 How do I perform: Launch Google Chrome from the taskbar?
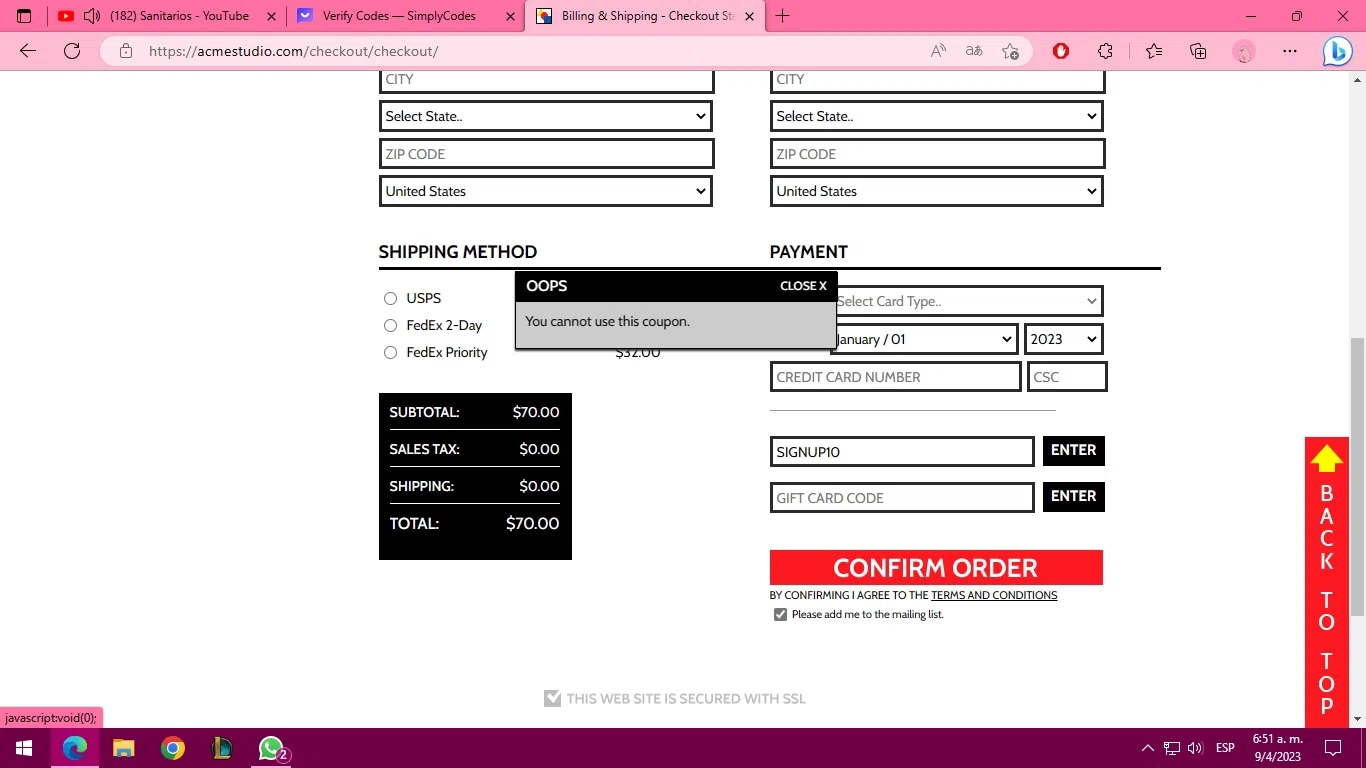pyautogui.click(x=173, y=748)
